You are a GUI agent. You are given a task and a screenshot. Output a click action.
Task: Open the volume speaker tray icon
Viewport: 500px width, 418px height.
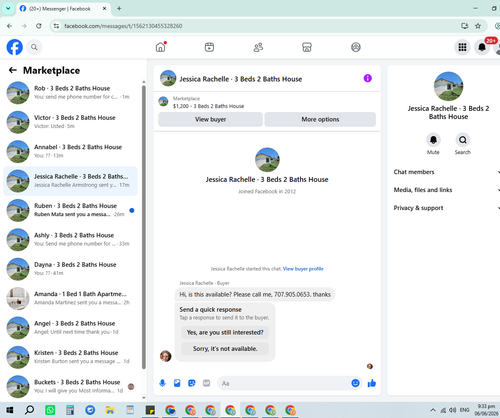tap(453, 410)
